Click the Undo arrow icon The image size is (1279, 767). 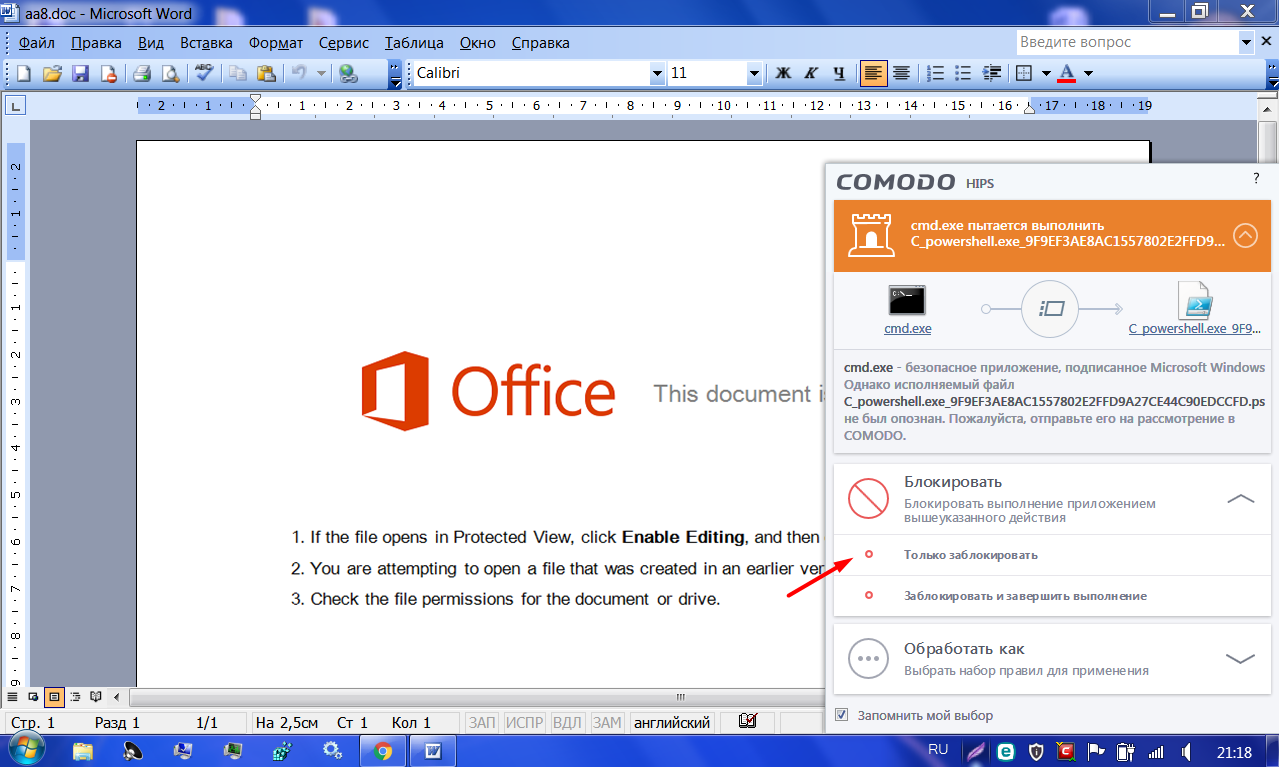point(298,73)
